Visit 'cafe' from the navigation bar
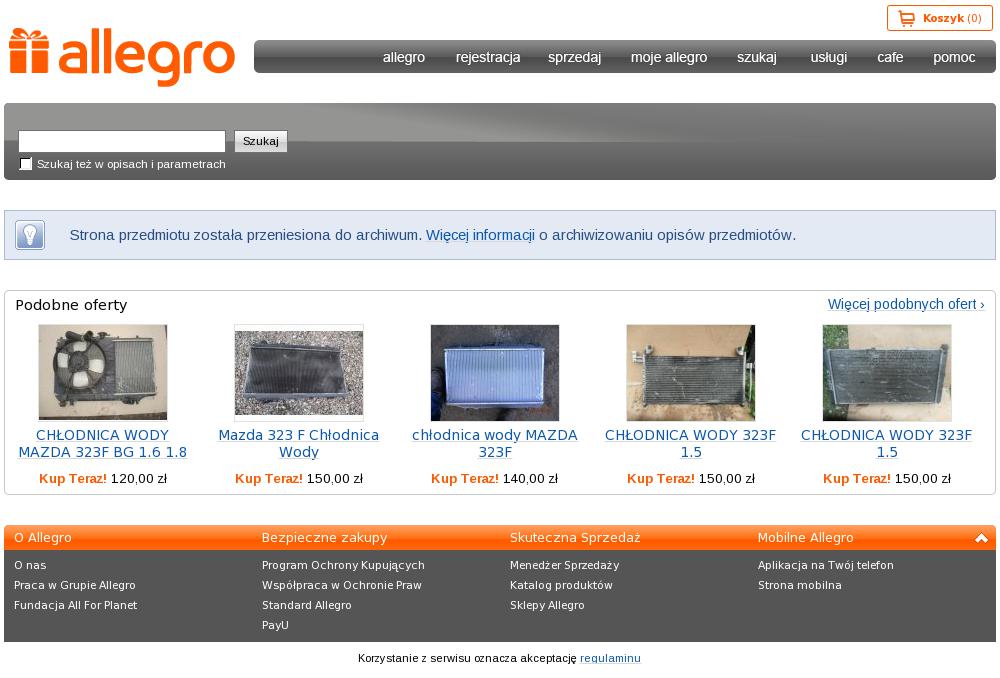Screen dimensions: 1000x678 [x=890, y=57]
